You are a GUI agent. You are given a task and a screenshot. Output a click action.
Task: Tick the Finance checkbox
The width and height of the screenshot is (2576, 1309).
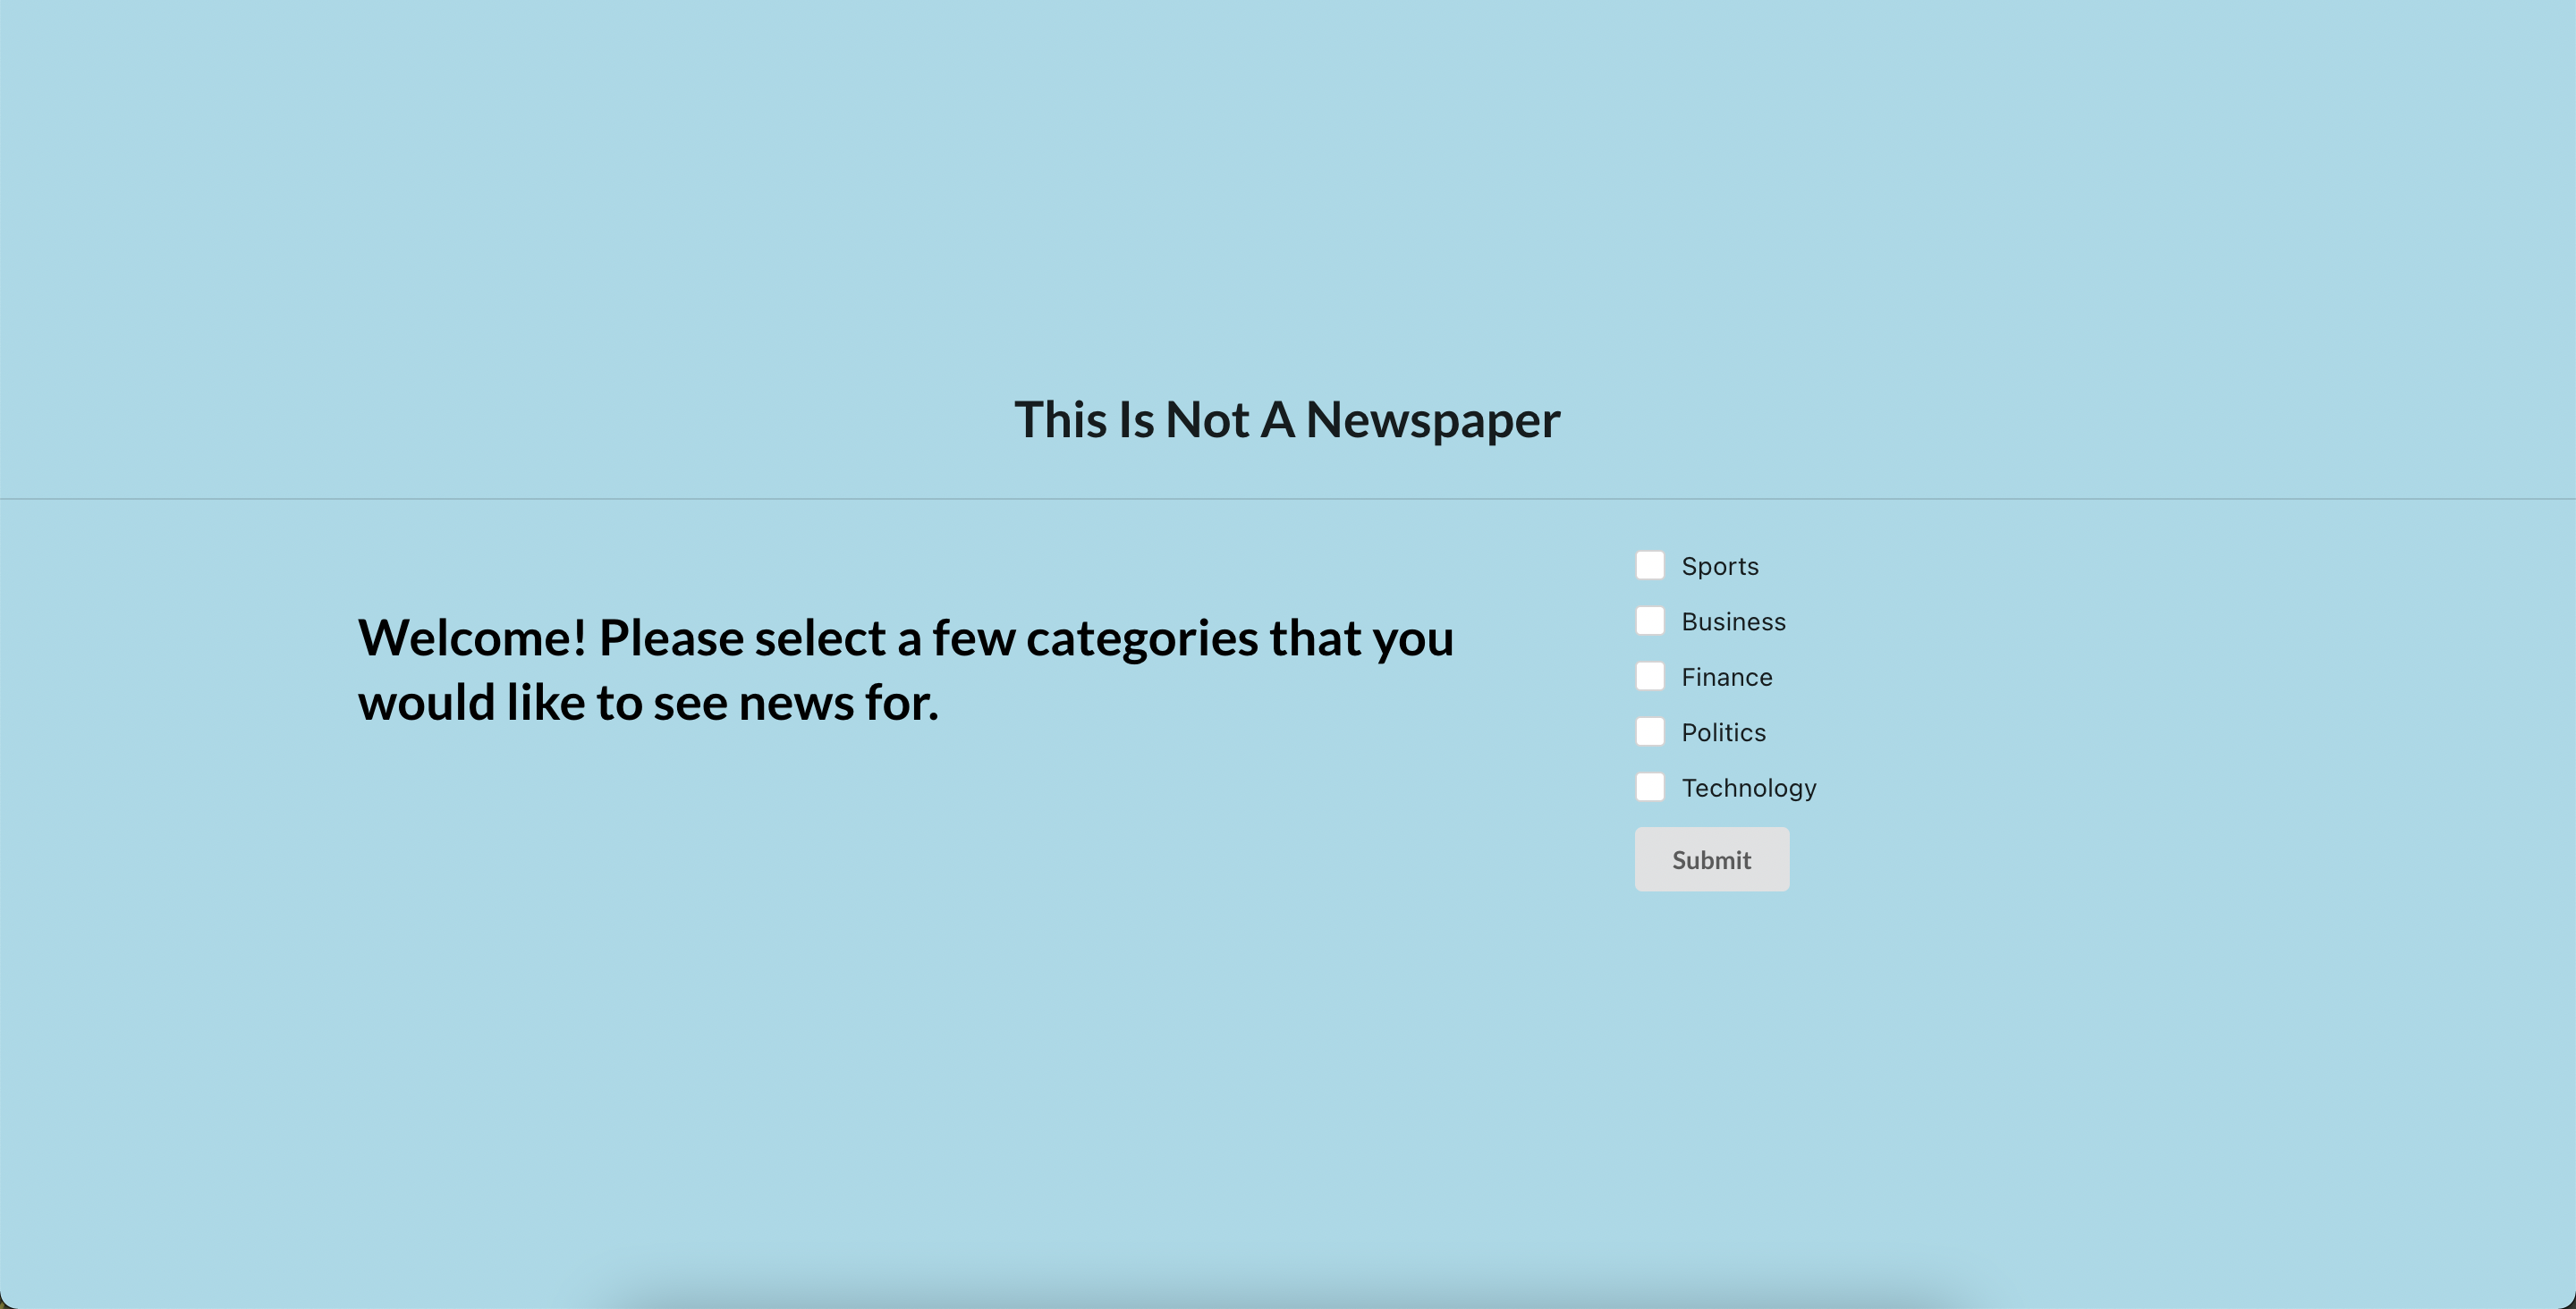pos(1650,677)
